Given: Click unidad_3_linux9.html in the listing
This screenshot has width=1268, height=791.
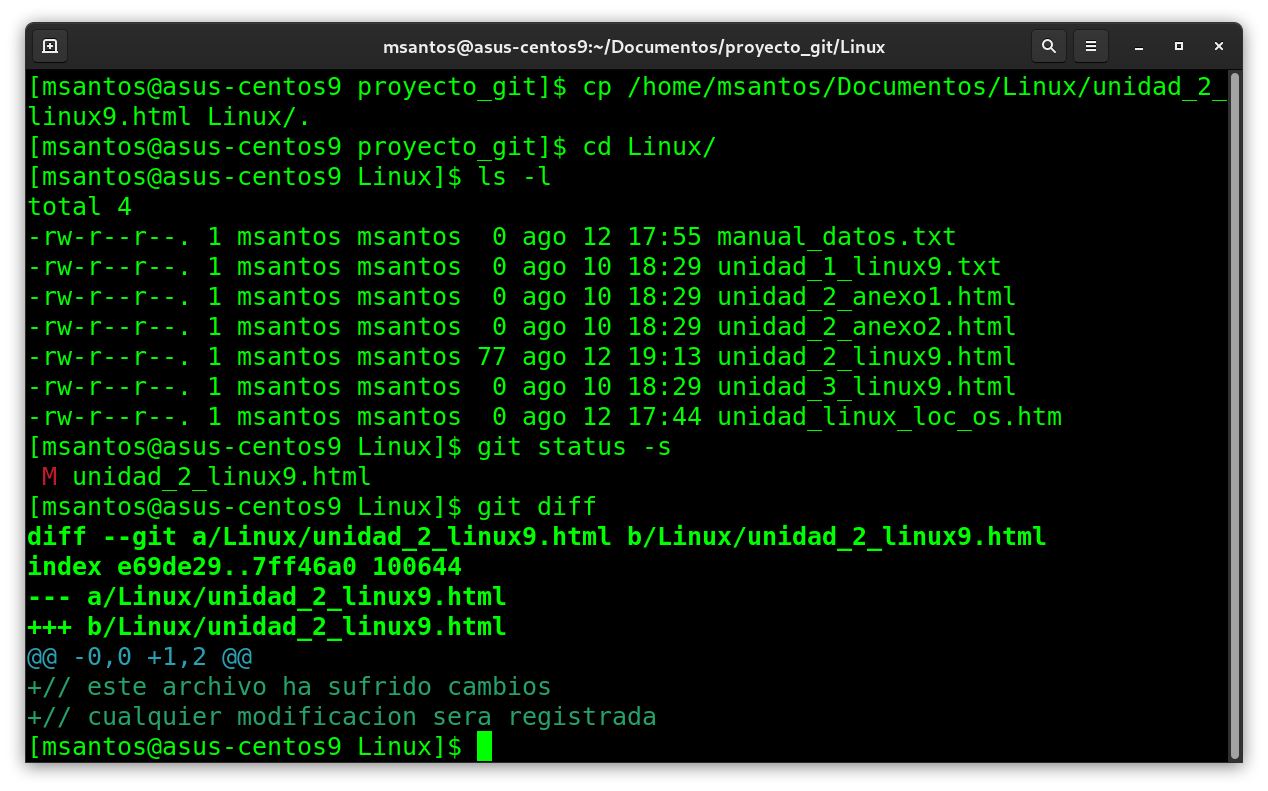Looking at the screenshot, I should (866, 387).
